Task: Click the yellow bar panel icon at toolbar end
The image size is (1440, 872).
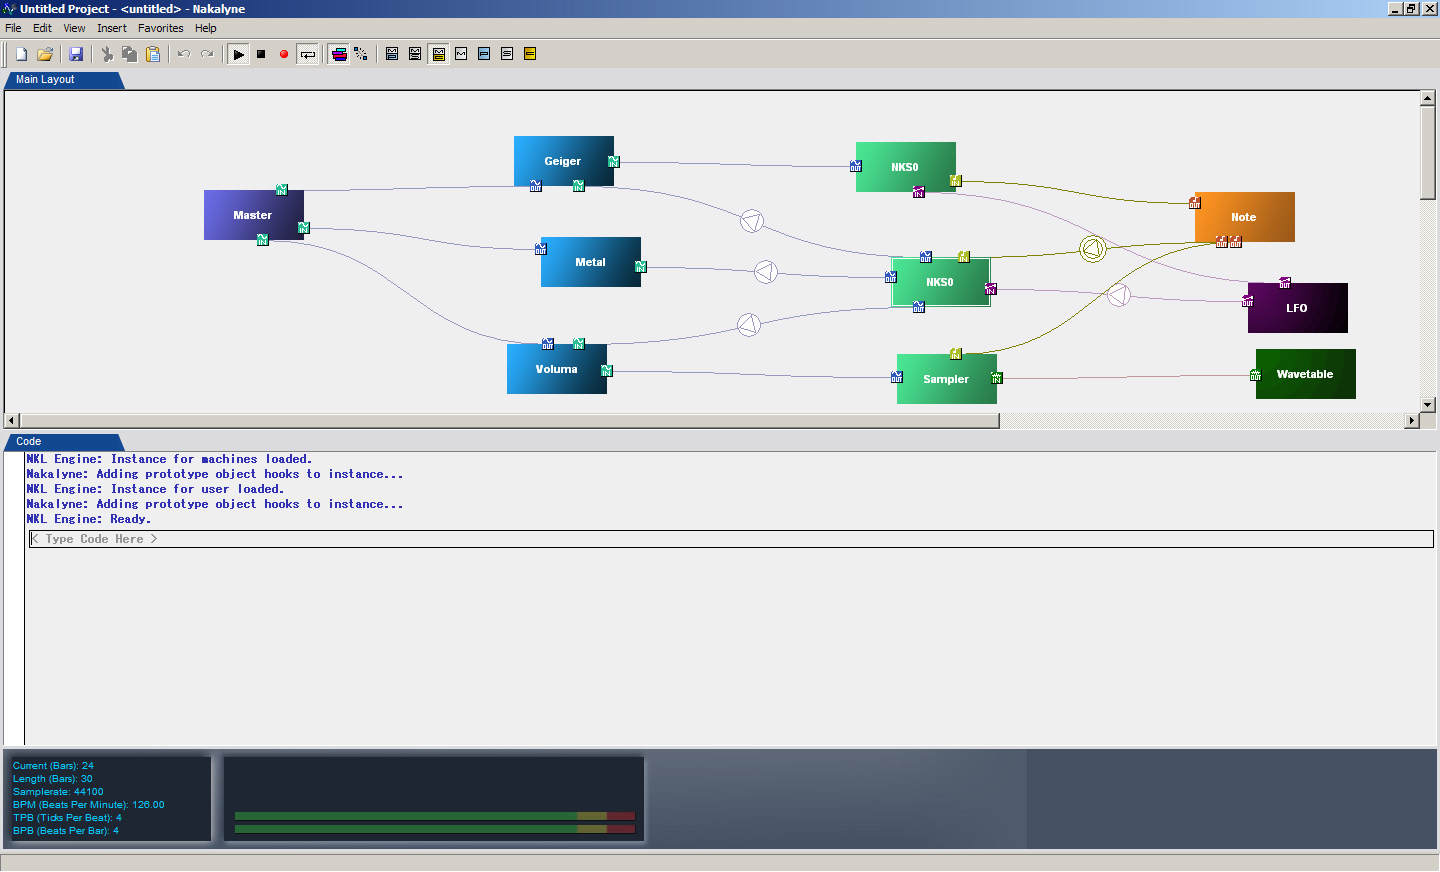Action: [x=530, y=54]
